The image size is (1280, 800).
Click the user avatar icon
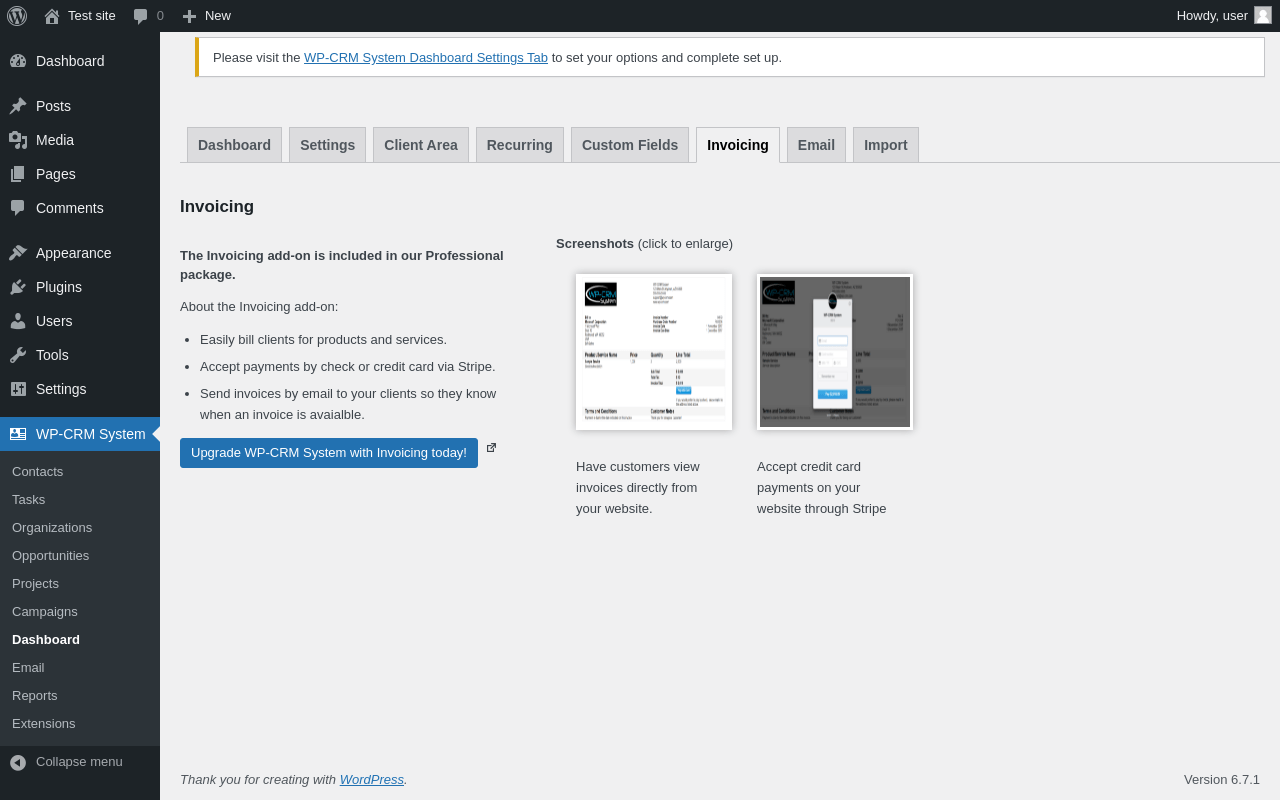click(1263, 15)
